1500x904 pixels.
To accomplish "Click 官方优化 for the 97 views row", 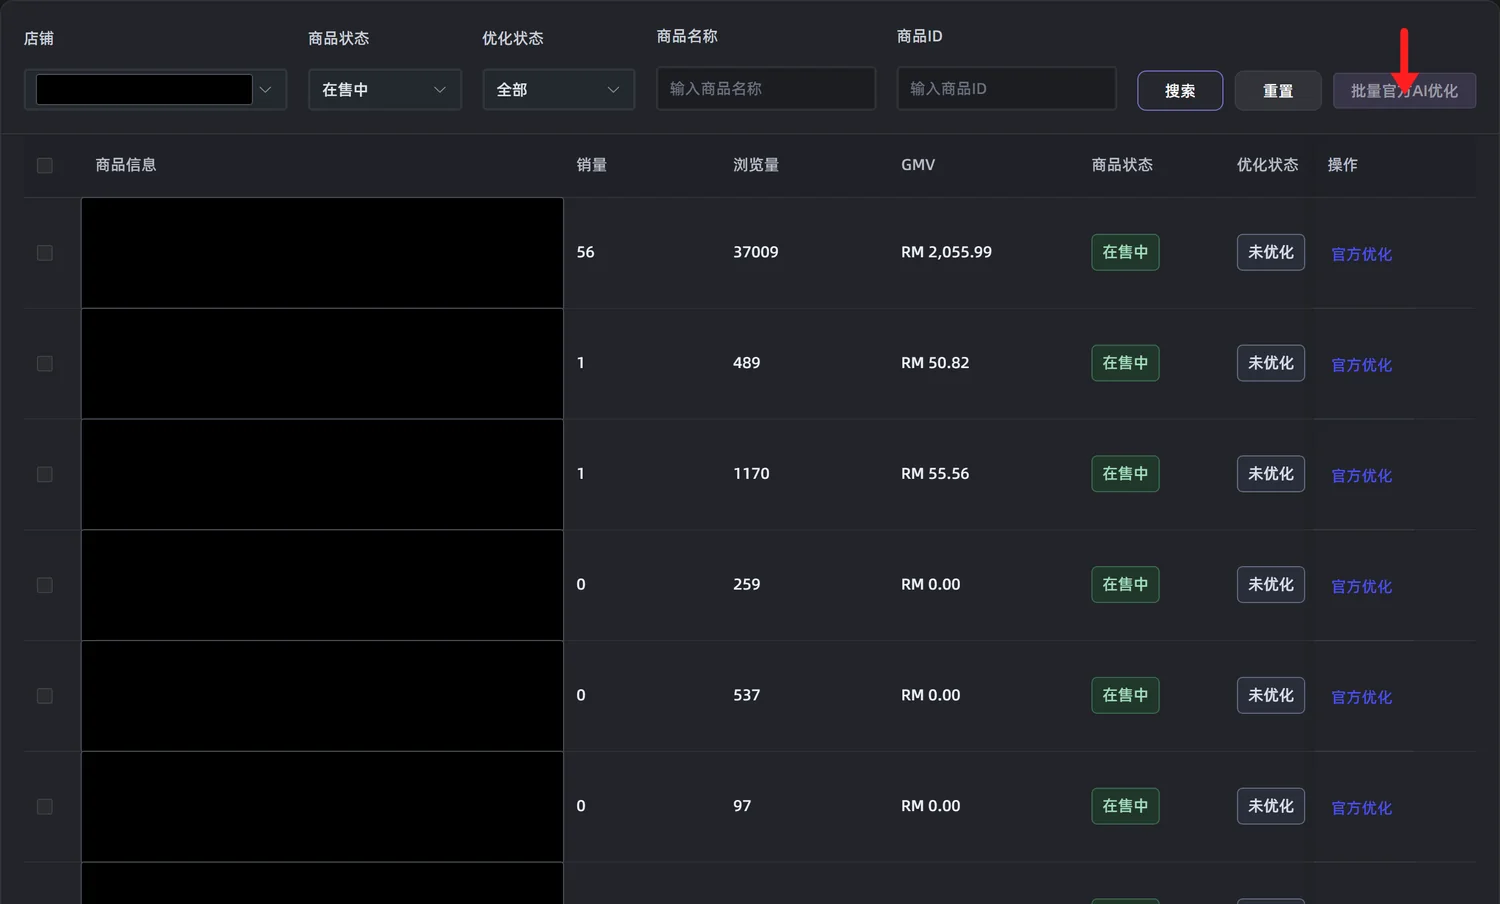I will click(1361, 808).
